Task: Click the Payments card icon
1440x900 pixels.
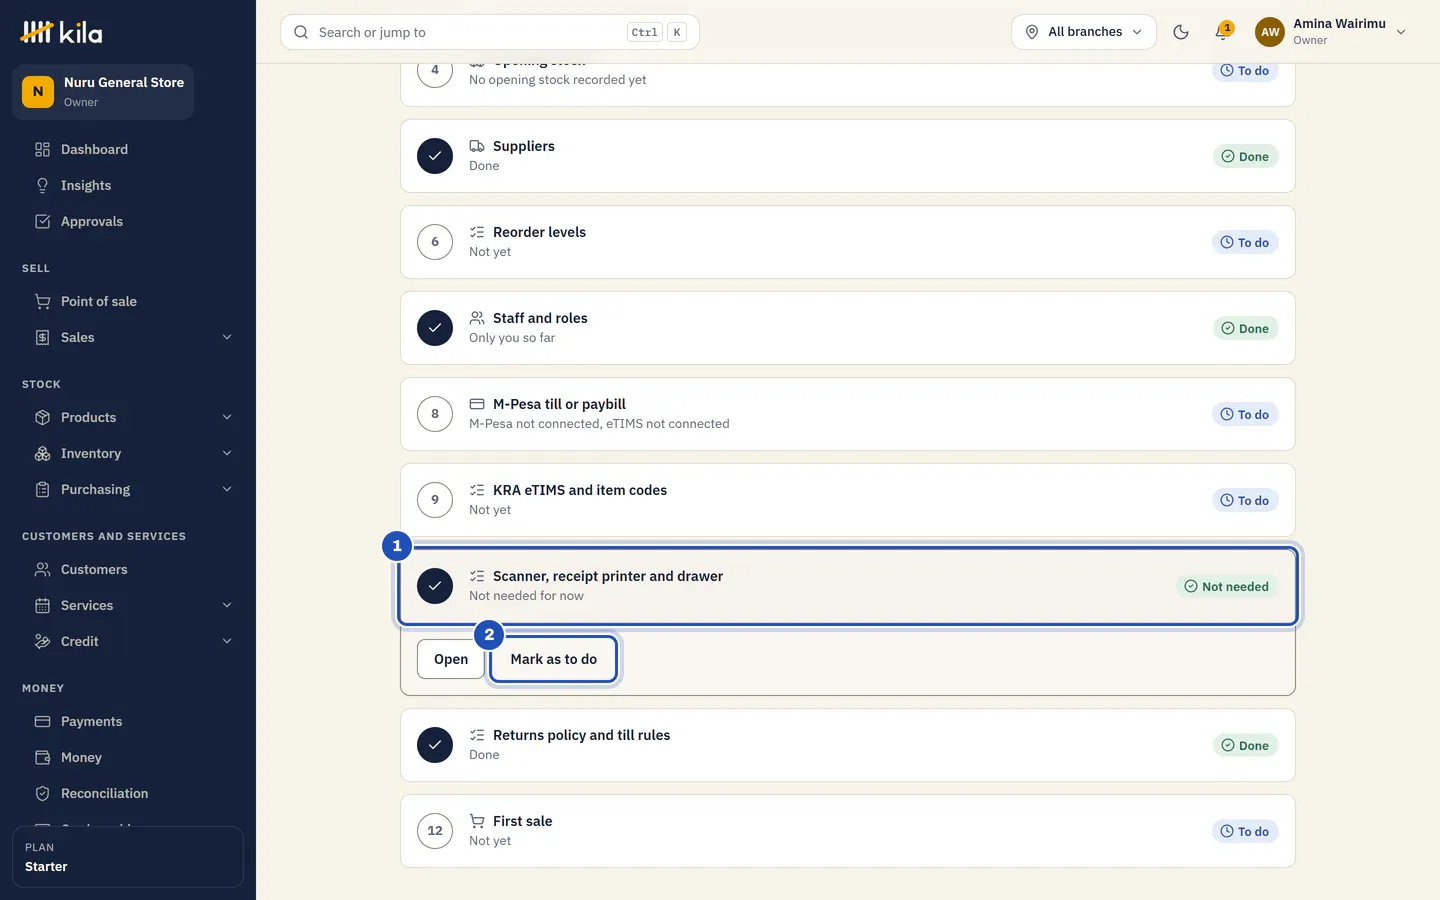Action: pos(42,722)
